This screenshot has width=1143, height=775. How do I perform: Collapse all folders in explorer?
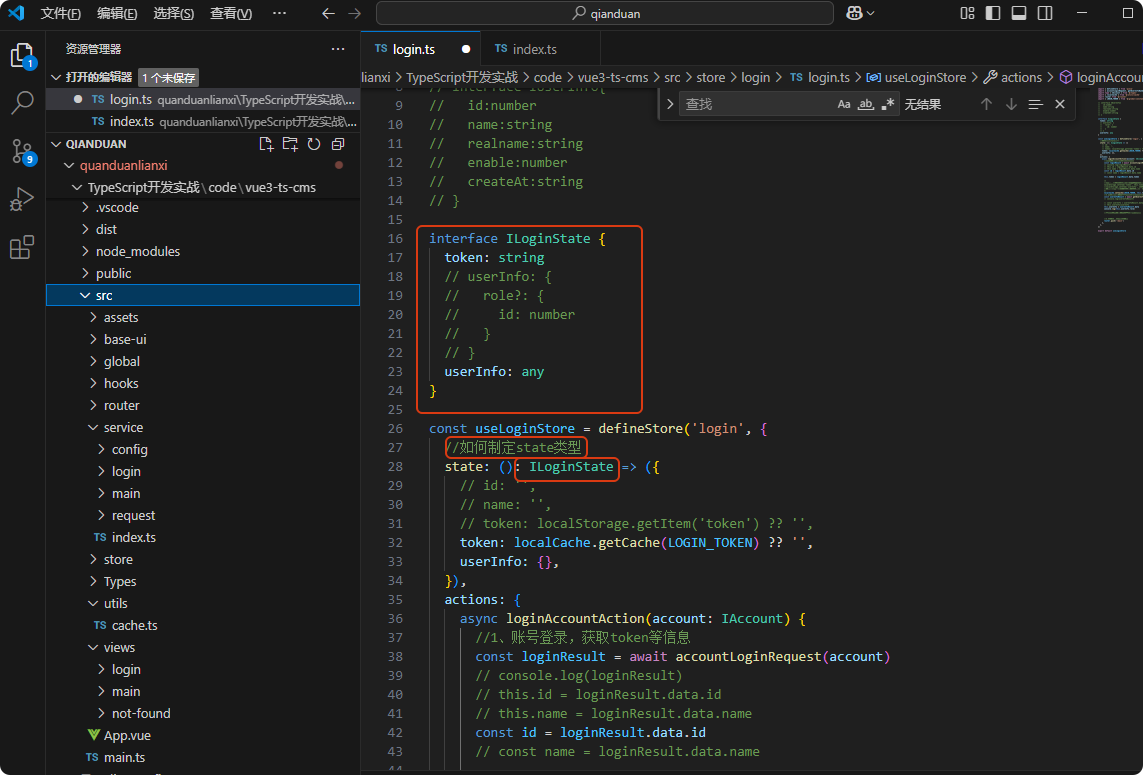338,144
